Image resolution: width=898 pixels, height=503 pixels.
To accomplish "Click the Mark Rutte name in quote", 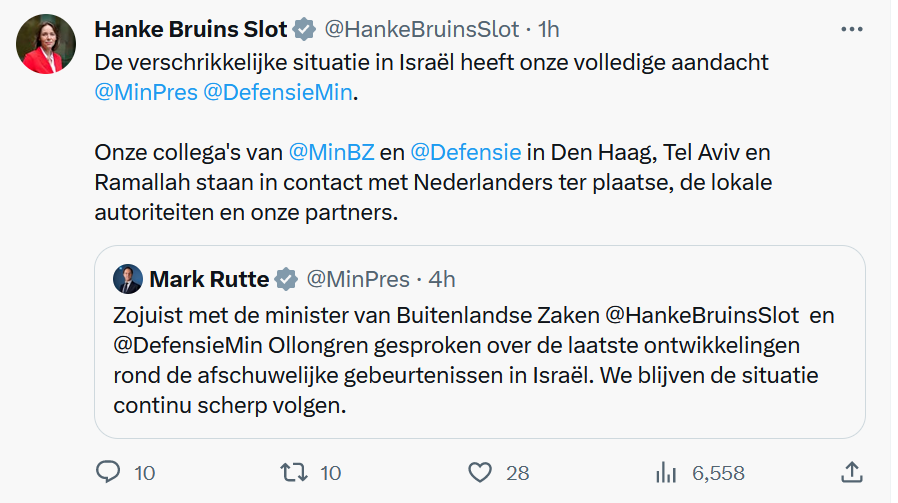I will [209, 277].
